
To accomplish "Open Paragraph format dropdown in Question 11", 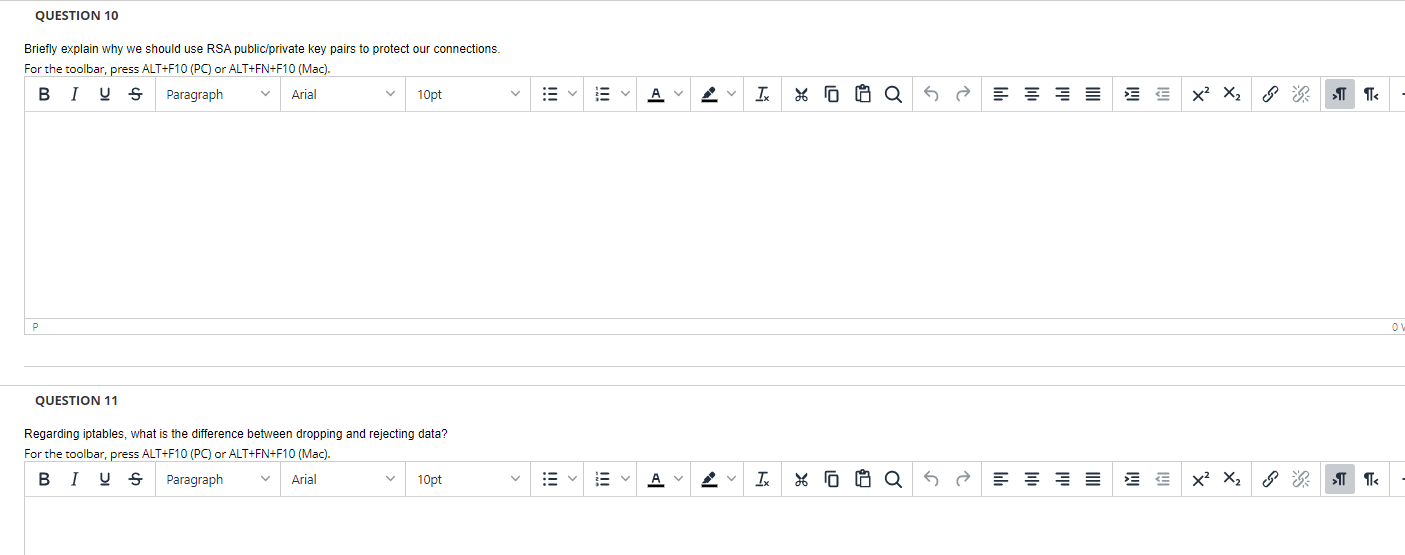I will tap(218, 479).
